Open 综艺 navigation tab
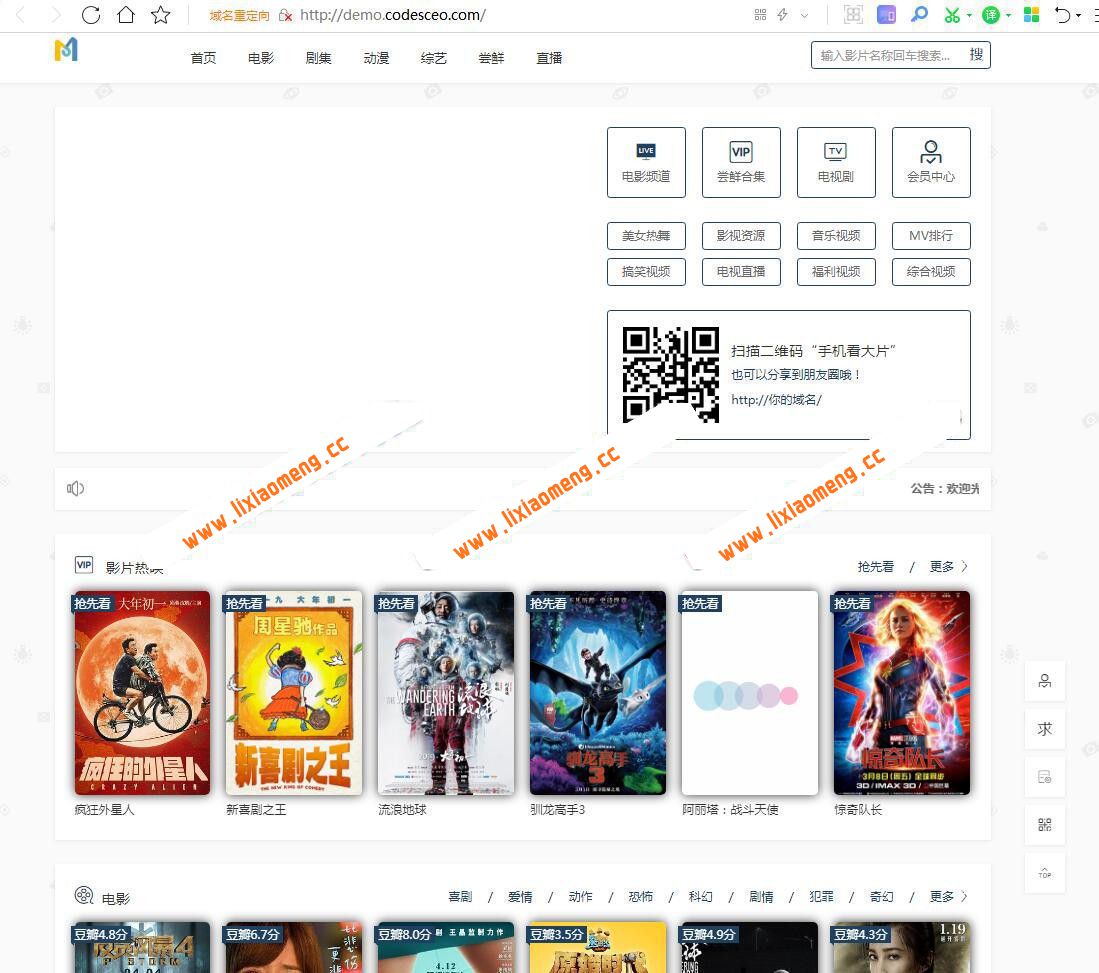 (x=434, y=58)
